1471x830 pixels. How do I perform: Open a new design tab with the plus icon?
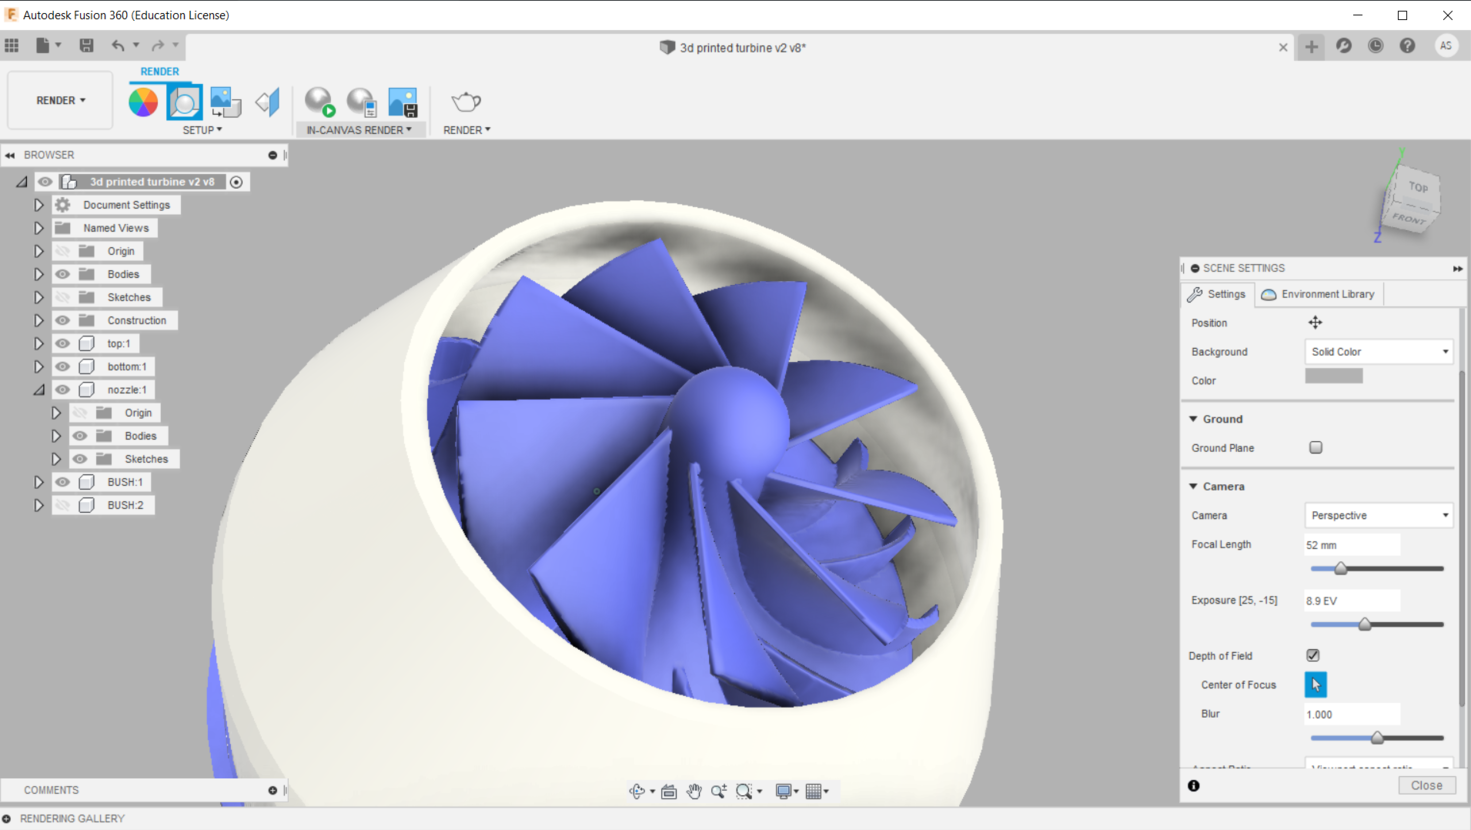[x=1311, y=46]
